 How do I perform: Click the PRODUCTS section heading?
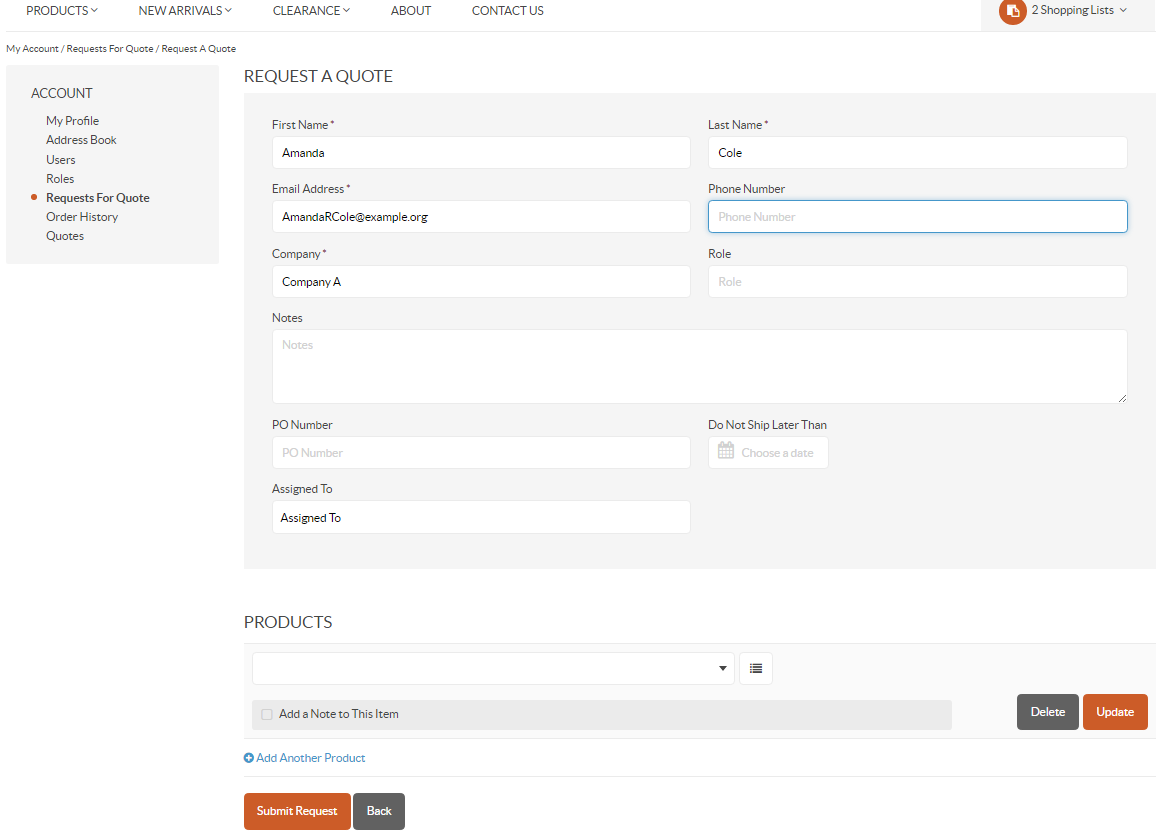(x=288, y=623)
